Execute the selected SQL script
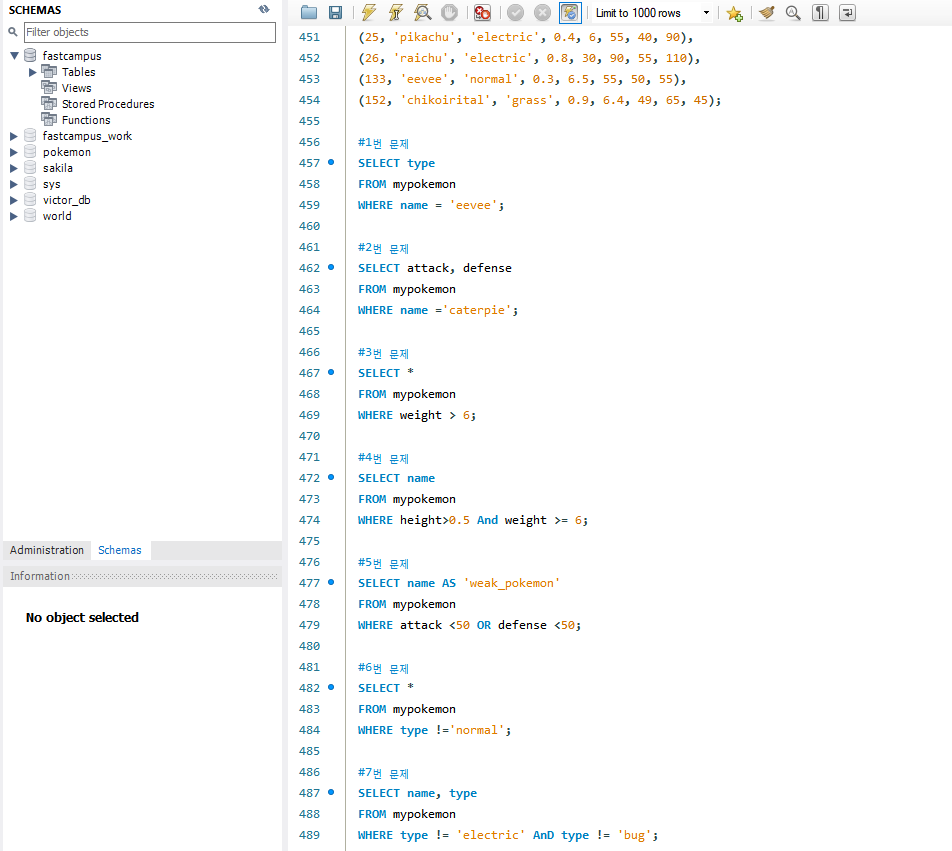Screen dimensions: 952x851 pos(369,12)
